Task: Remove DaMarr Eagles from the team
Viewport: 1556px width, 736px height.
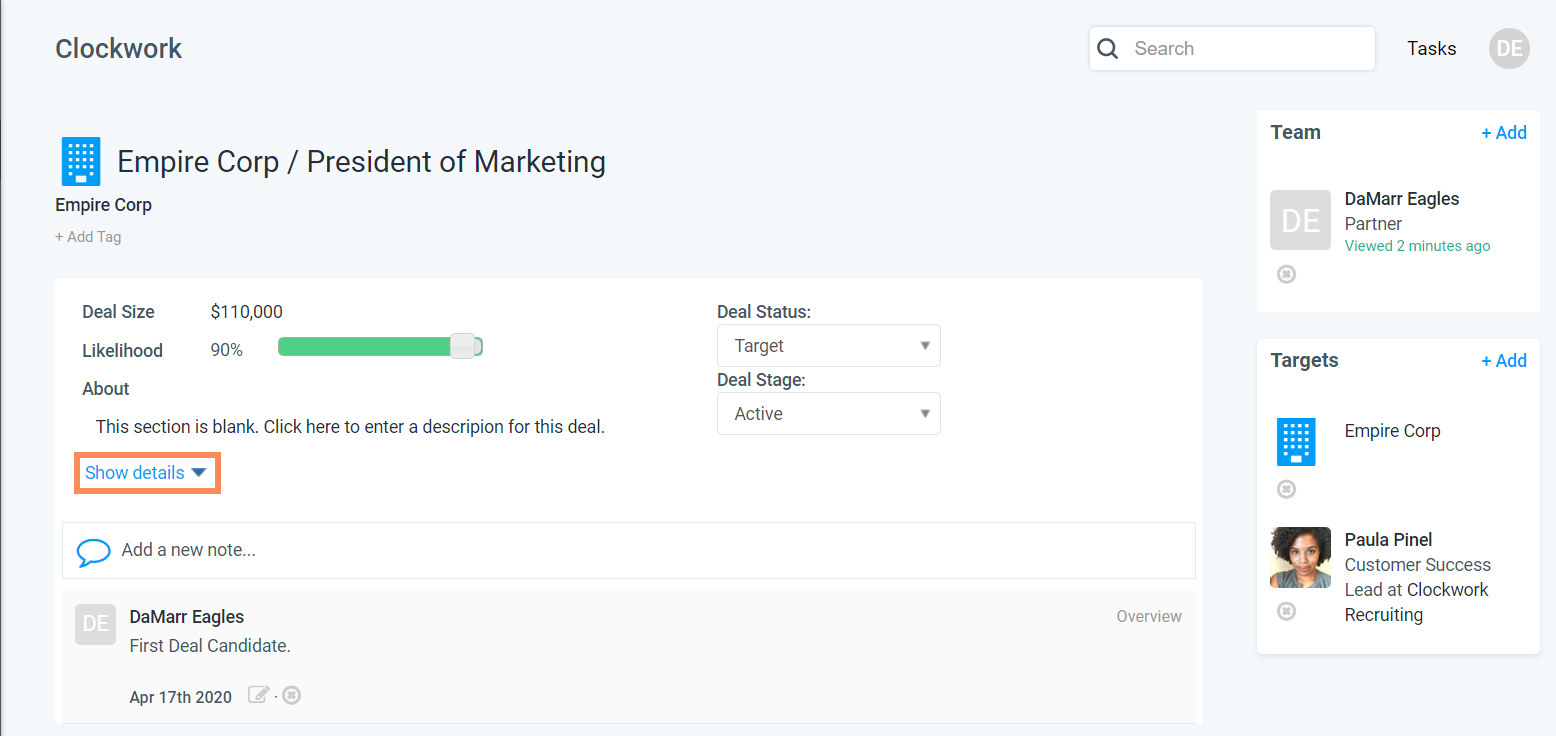Action: point(1287,274)
